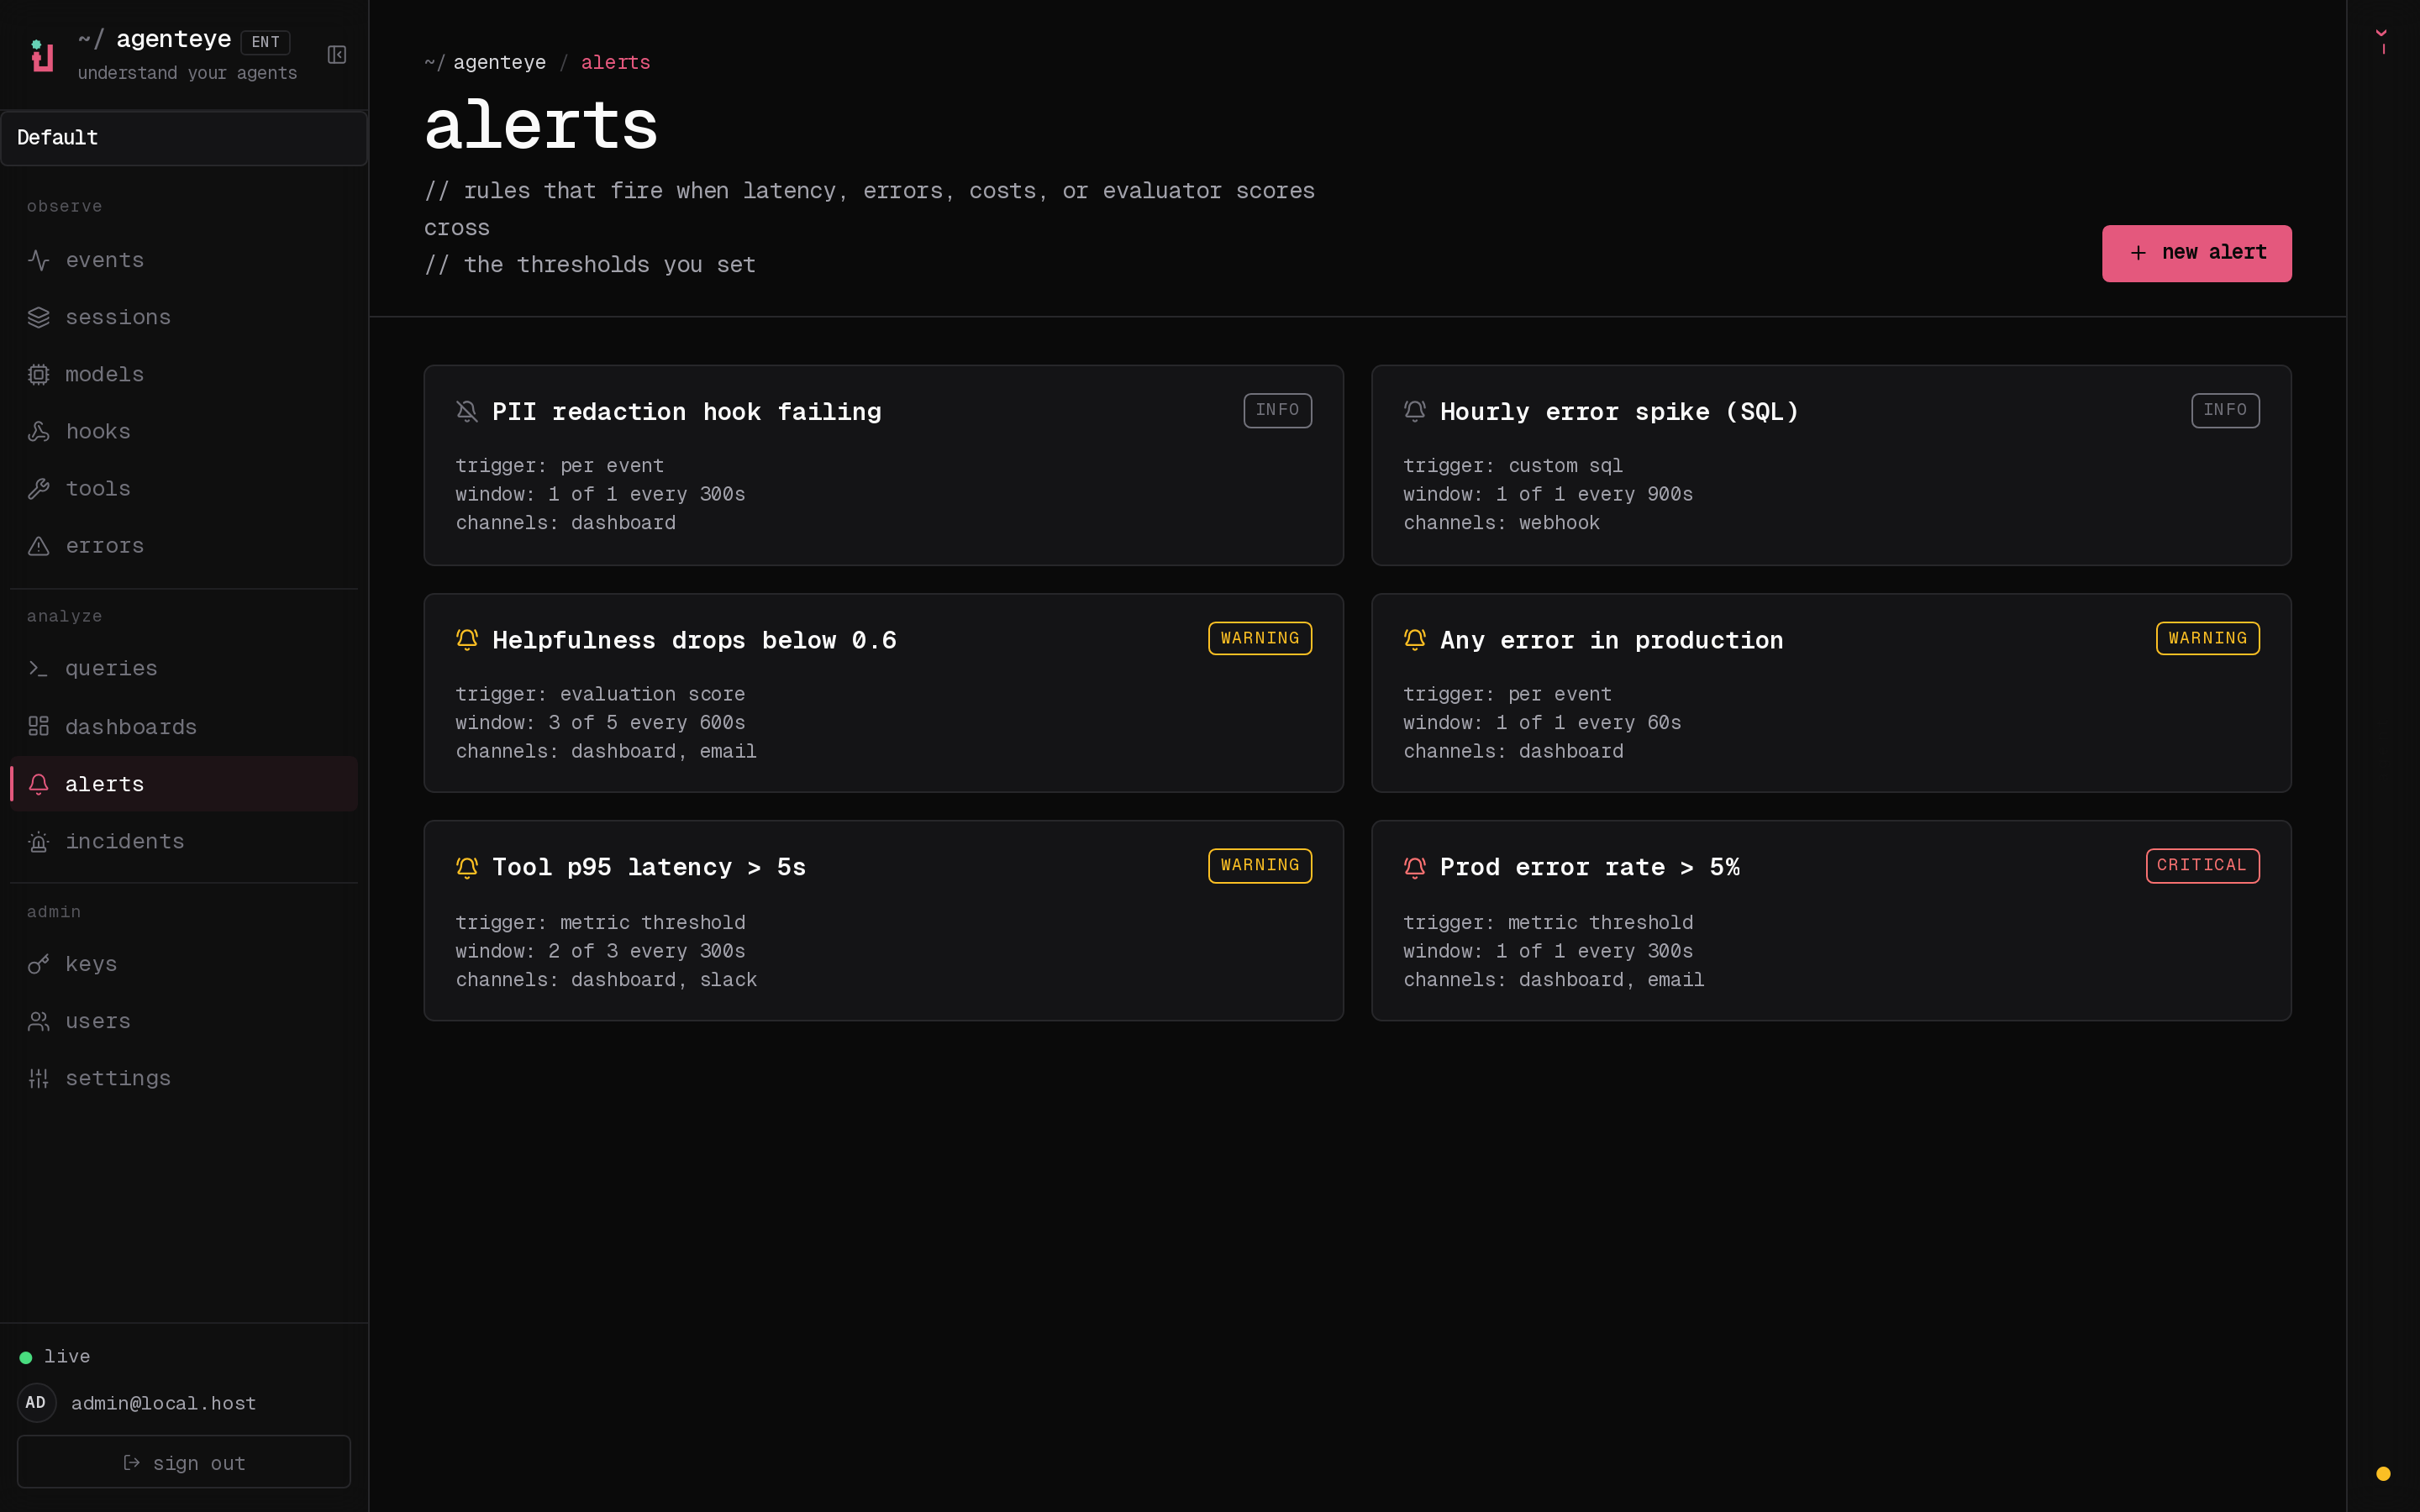Image resolution: width=2420 pixels, height=1512 pixels.
Task: Click the CRITICAL badge on Prod error rate
Action: [x=2202, y=865]
